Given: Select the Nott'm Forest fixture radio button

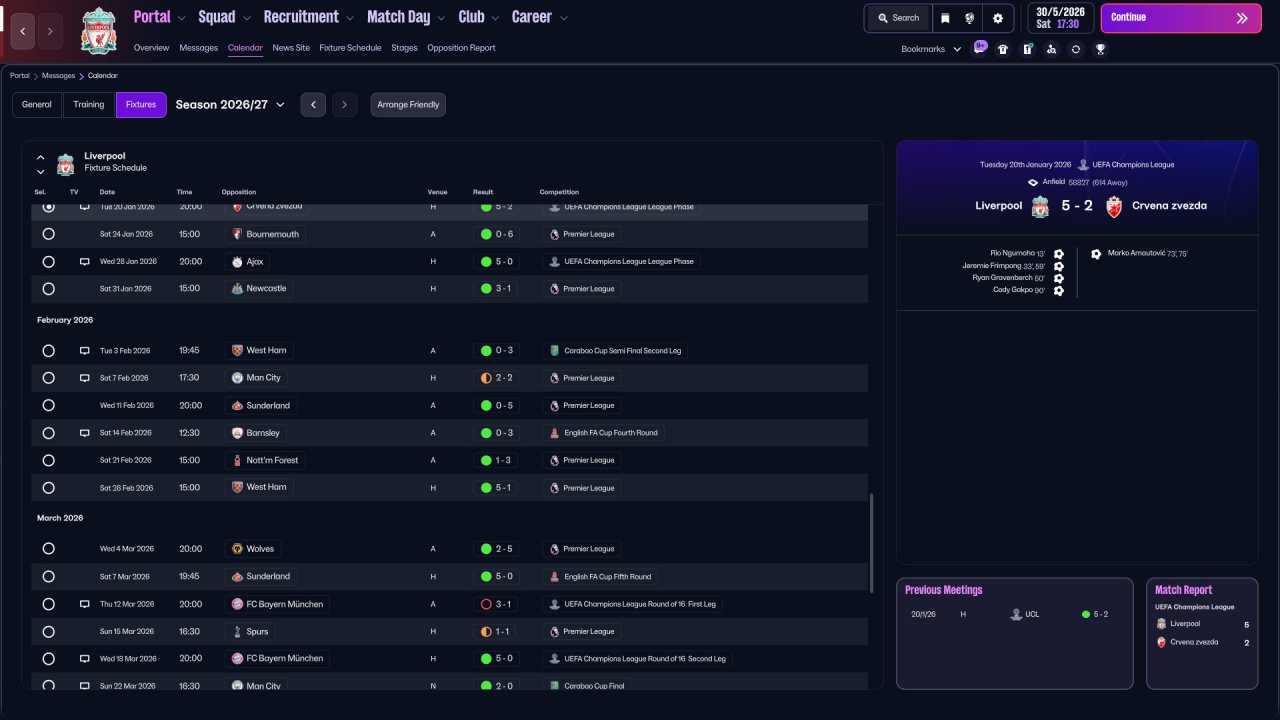Looking at the screenshot, I should click(x=48, y=460).
